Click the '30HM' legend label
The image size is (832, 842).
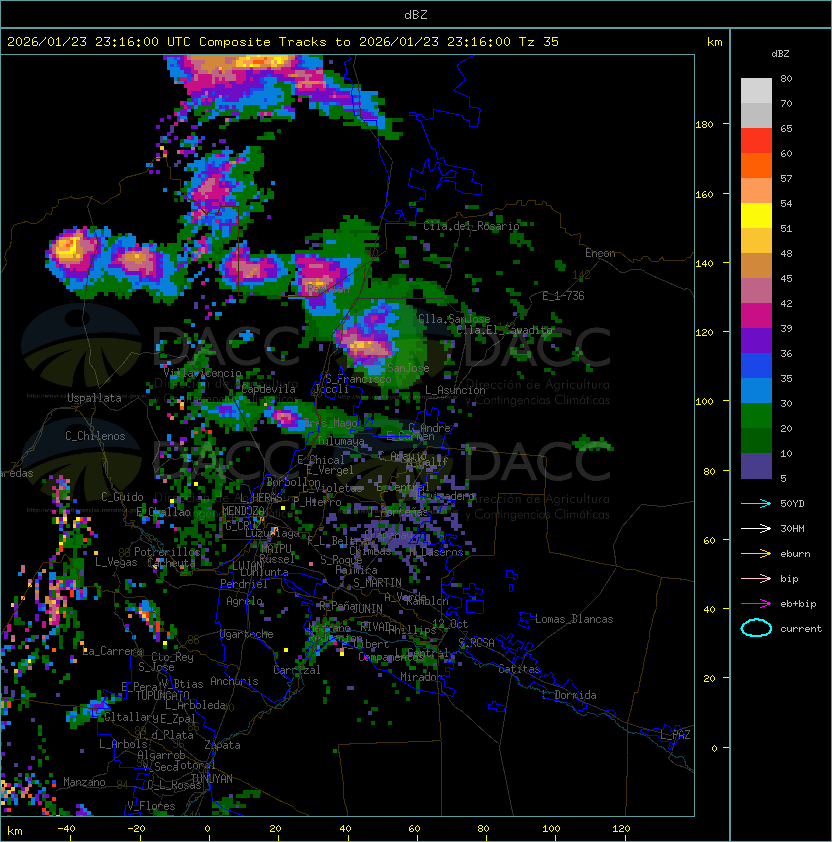click(792, 529)
